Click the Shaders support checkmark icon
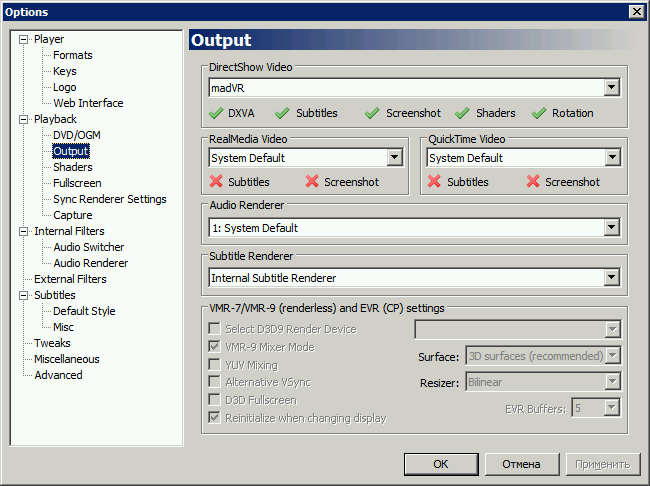 [462, 113]
